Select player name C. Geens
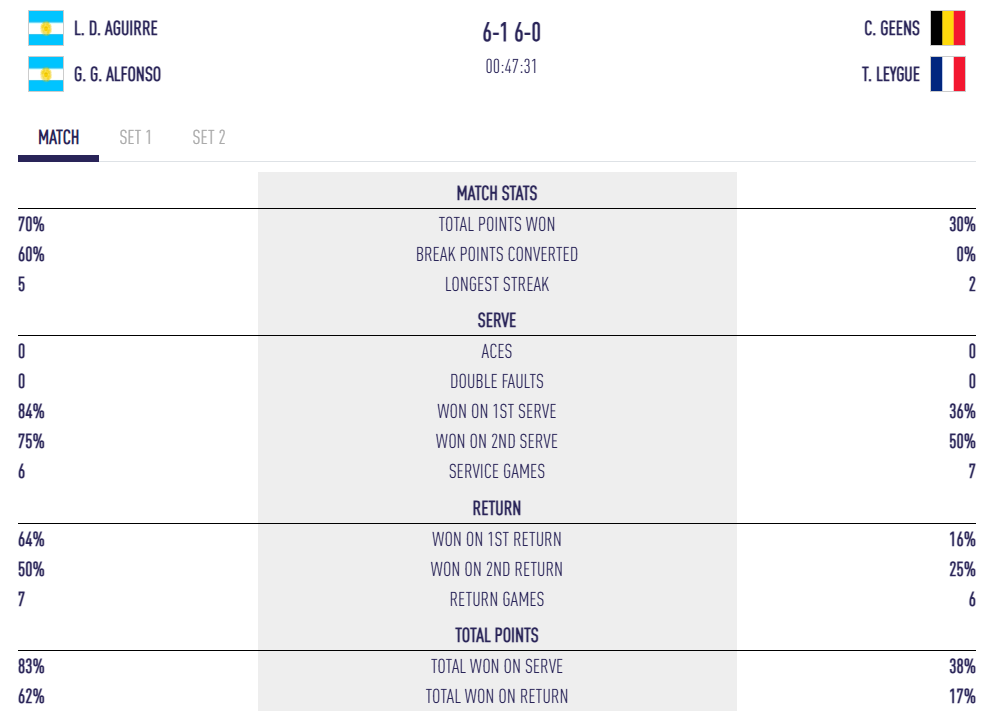The height and width of the screenshot is (726, 991). [892, 28]
